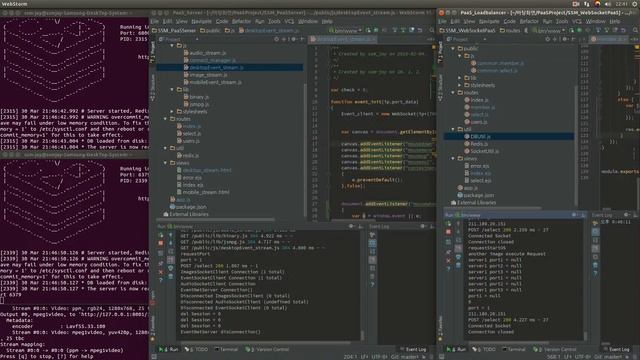Open Project panel settings gear in PaaS_Server

[x=293, y=39]
